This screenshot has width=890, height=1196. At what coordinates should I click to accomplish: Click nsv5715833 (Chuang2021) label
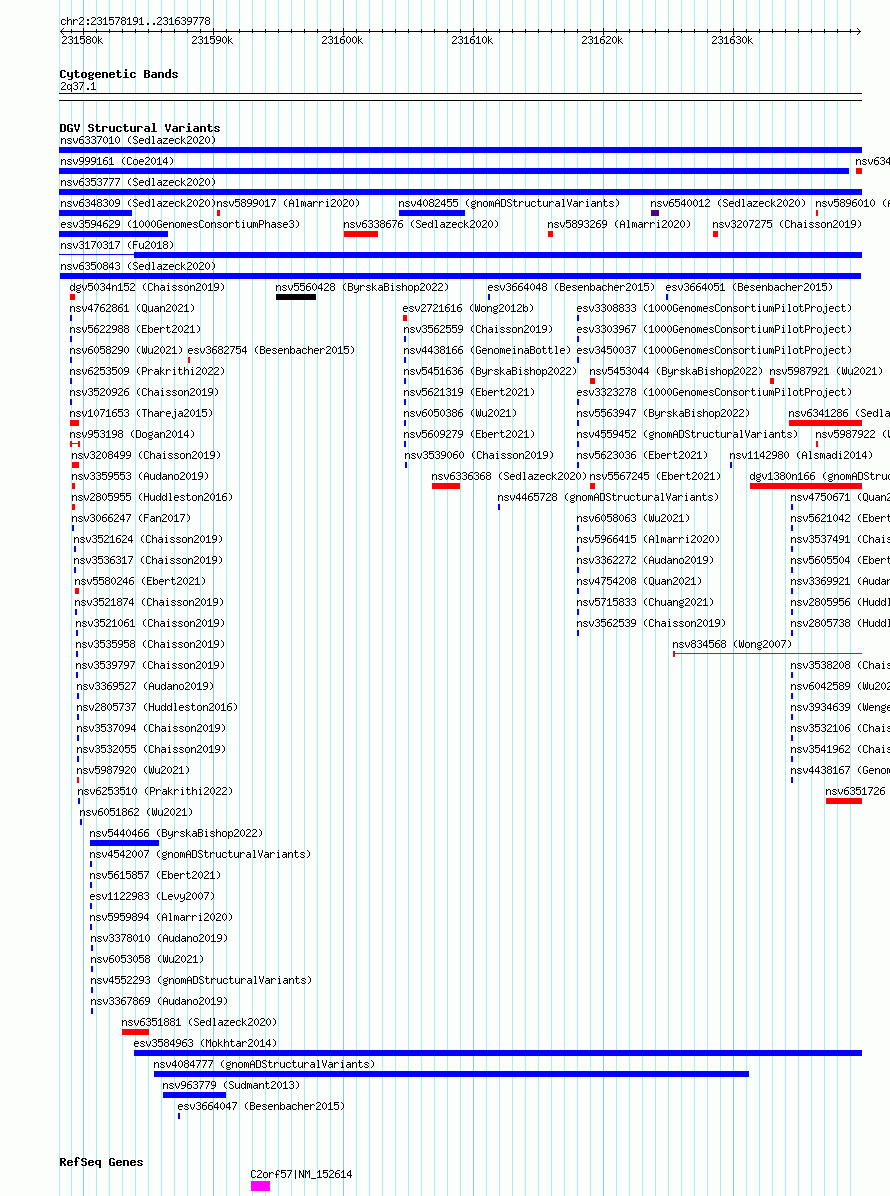click(645, 603)
